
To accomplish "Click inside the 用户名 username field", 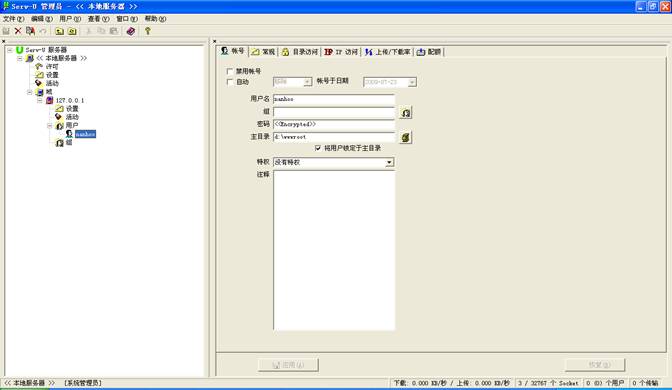I will [x=333, y=99].
